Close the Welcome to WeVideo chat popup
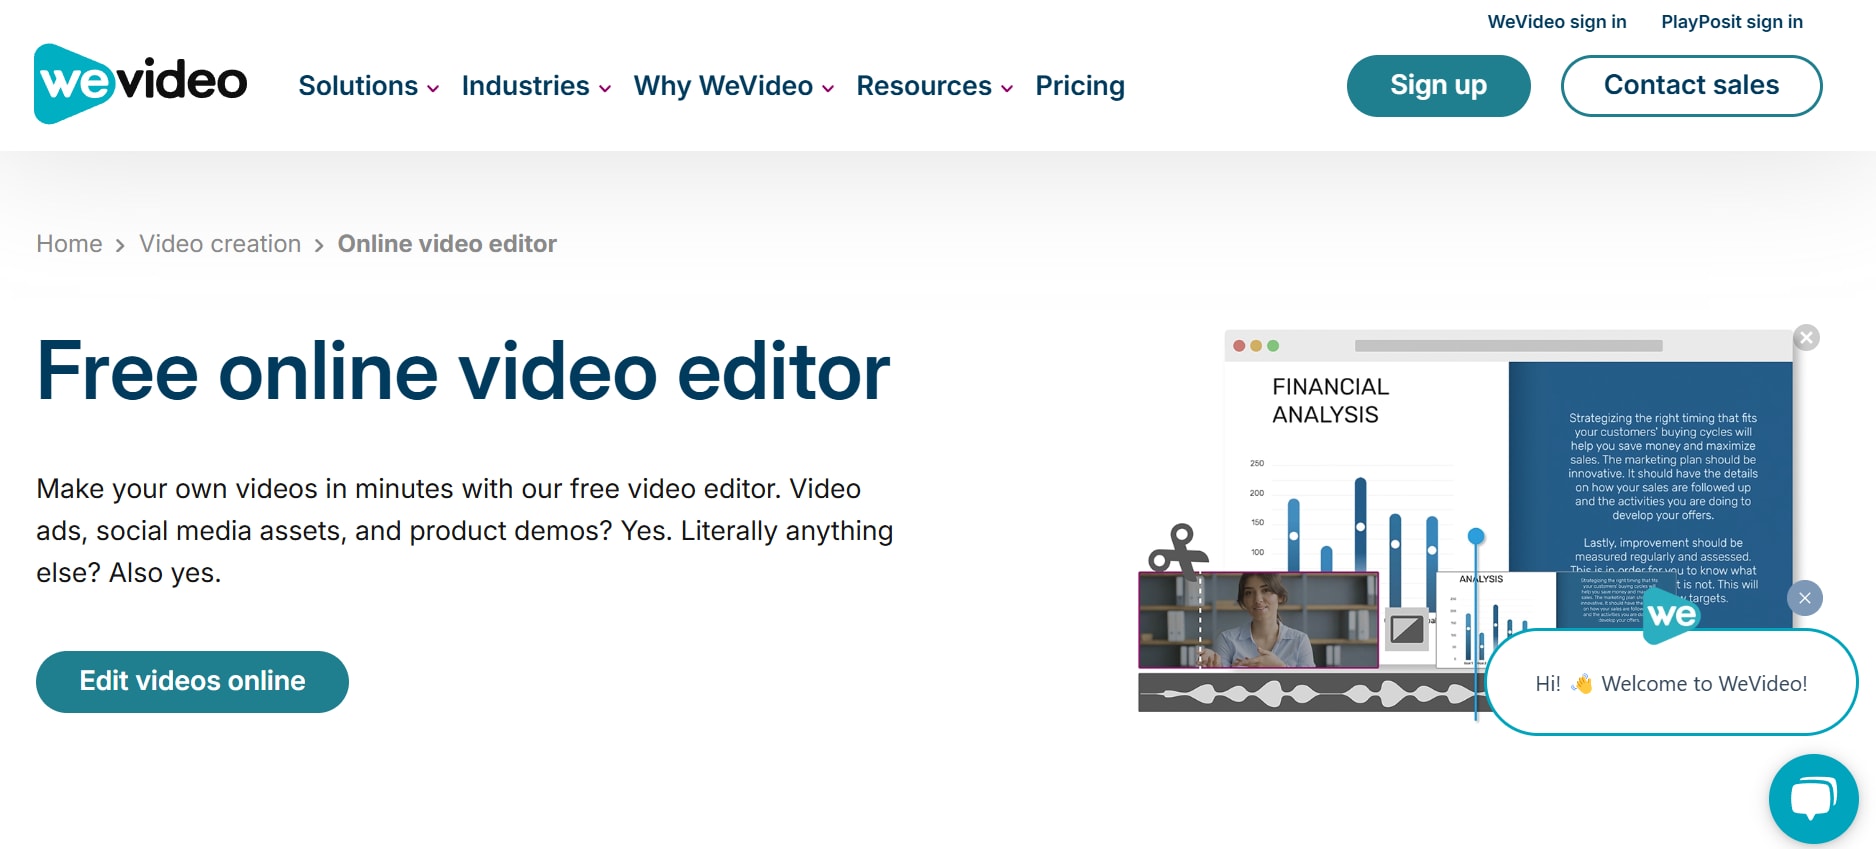 tap(1805, 598)
